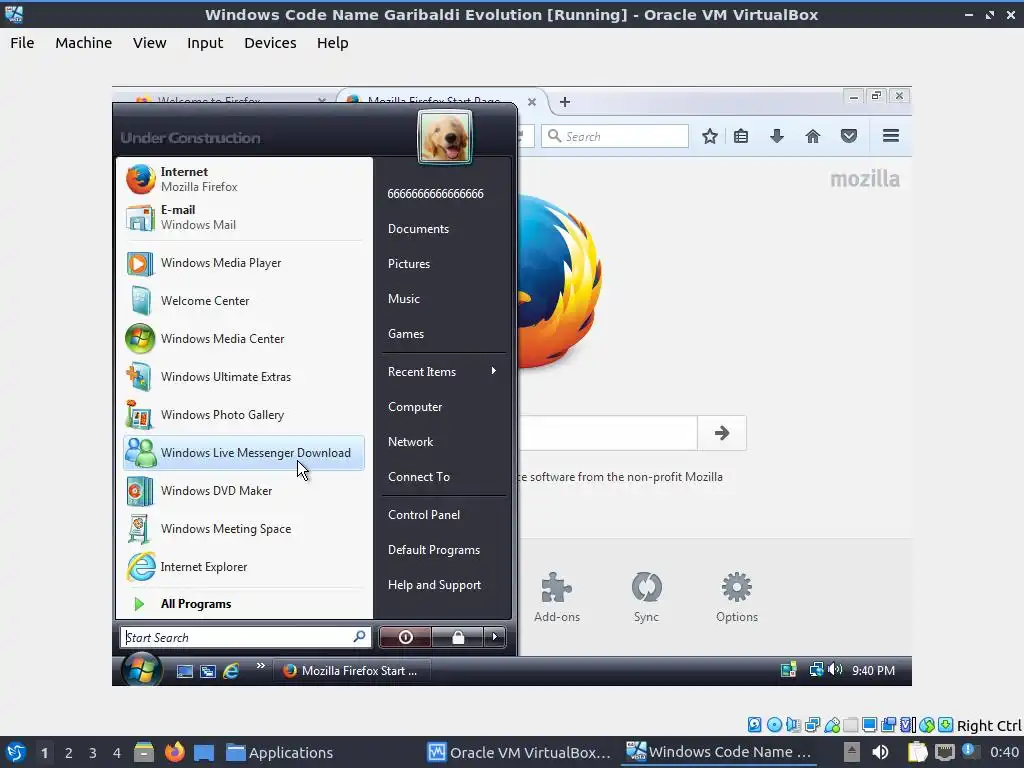
Task: Open Games from Start menu
Action: [x=406, y=334]
